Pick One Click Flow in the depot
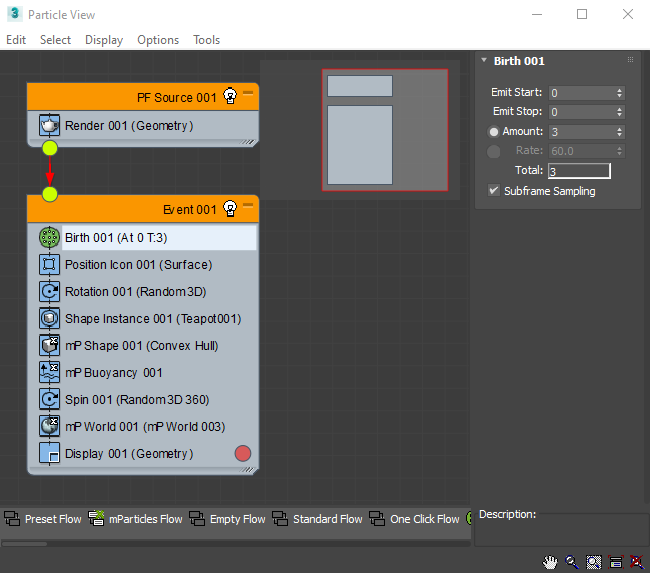 tap(415, 519)
